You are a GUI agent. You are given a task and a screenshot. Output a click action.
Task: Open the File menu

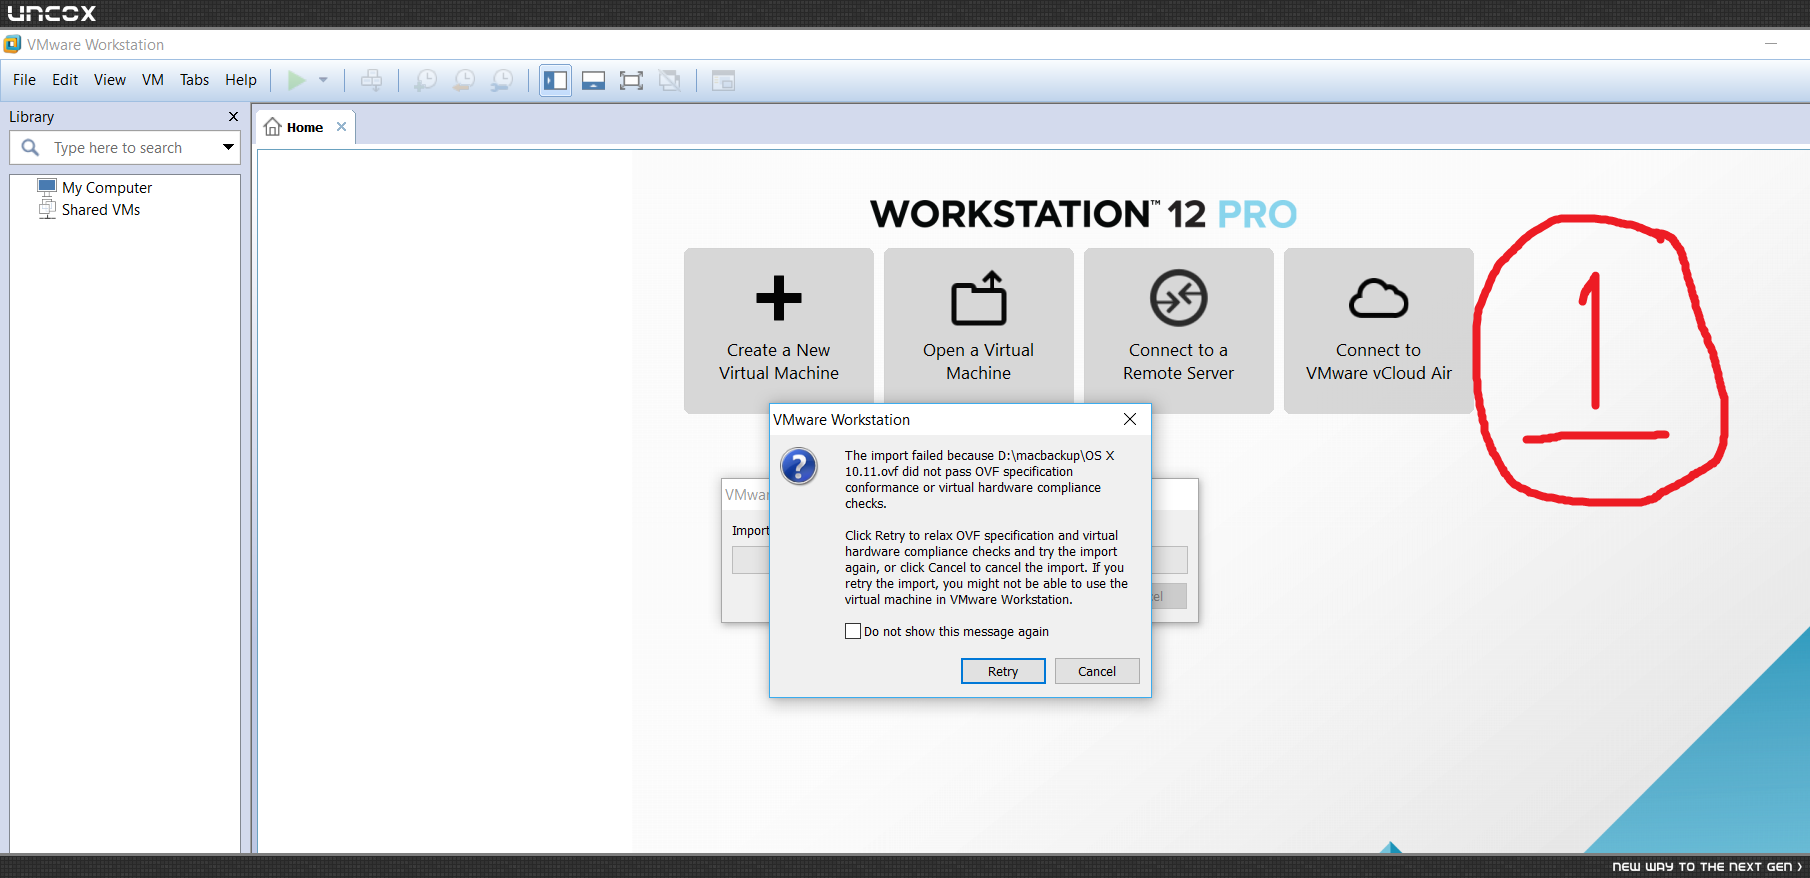point(24,80)
